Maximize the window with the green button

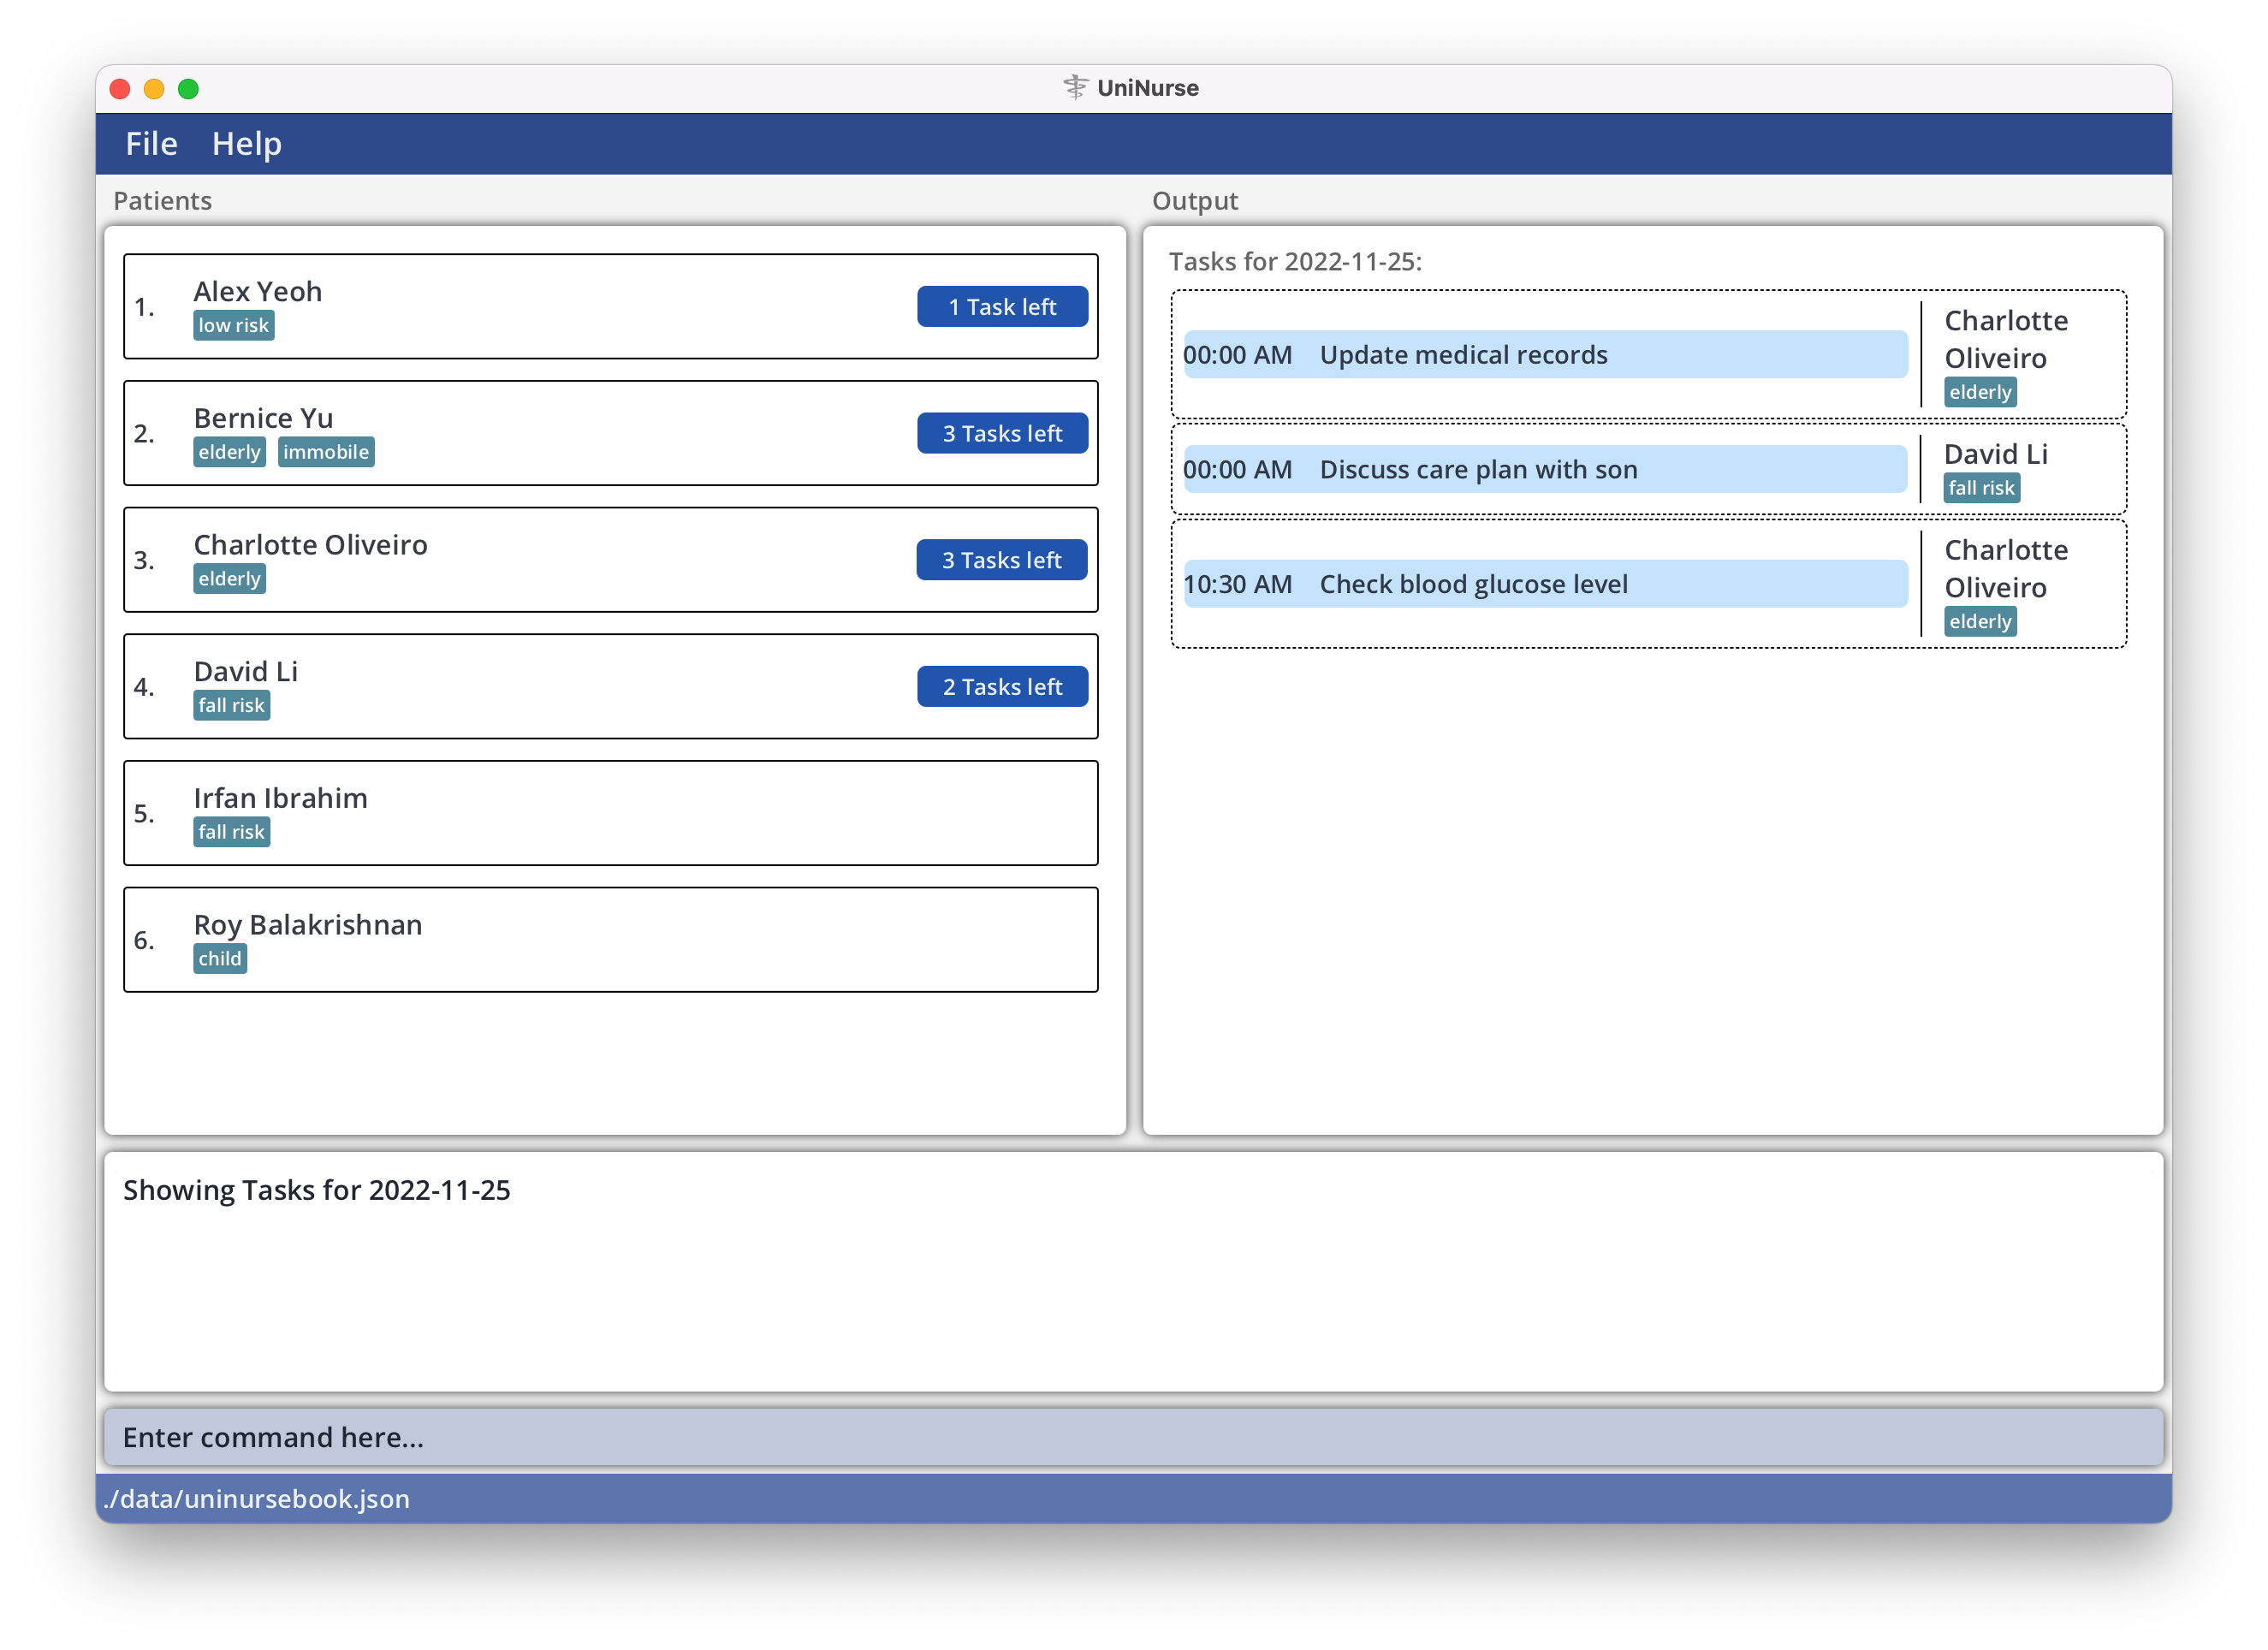[188, 89]
